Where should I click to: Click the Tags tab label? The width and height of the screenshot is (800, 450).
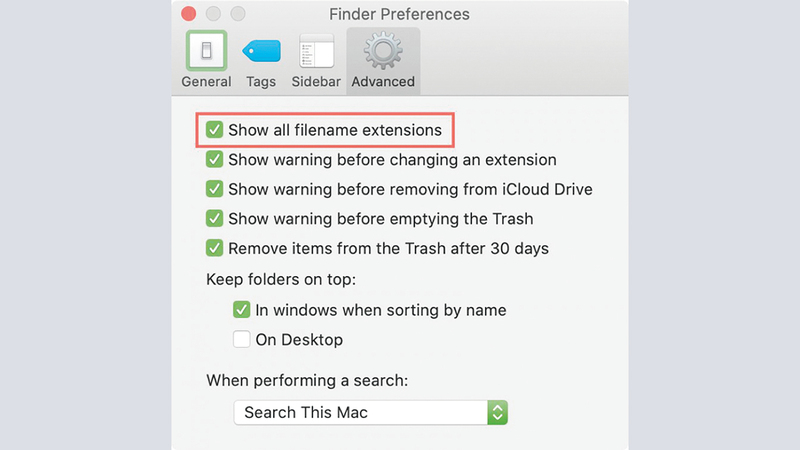[262, 82]
